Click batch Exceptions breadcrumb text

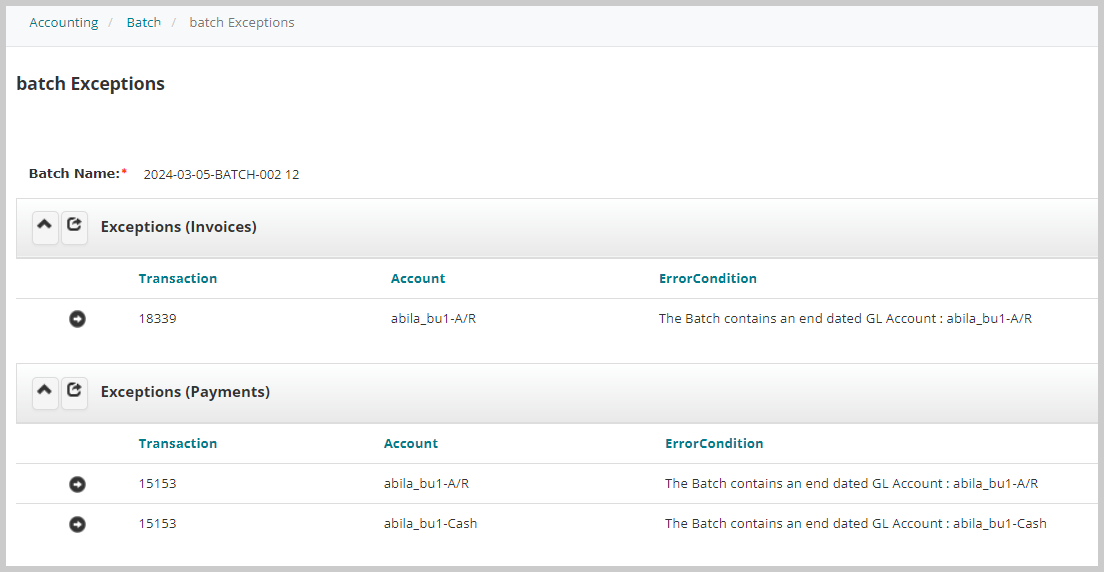(242, 23)
